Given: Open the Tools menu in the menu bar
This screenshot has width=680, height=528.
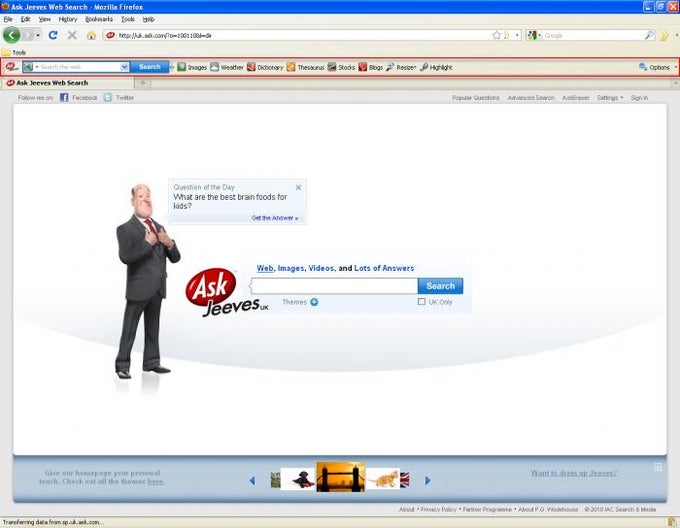Looking at the screenshot, I should coord(128,19).
